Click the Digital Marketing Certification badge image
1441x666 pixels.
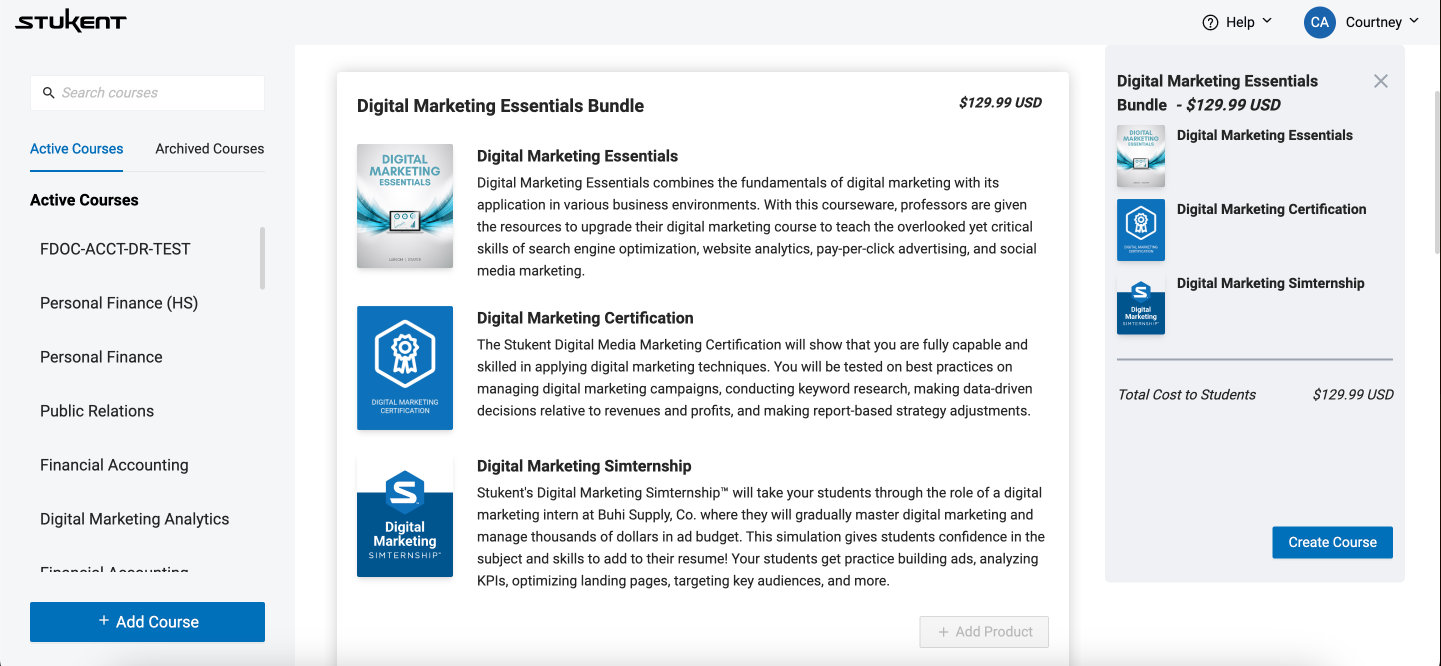(405, 368)
